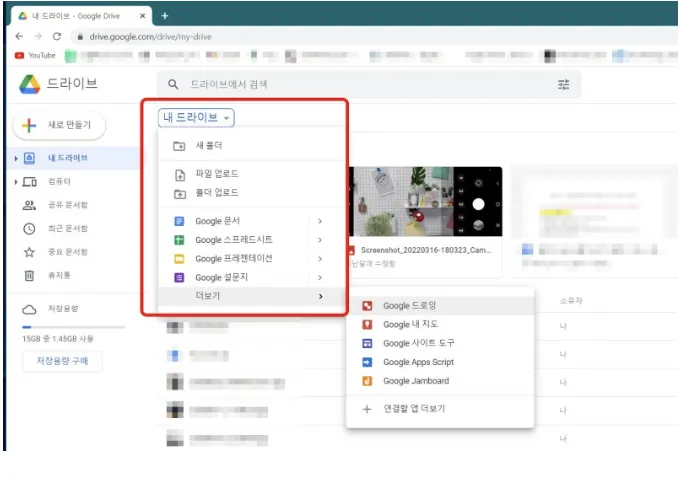Select Google 스프레드시트 menu entry
Screen dimensions: 679x479
[251, 240]
